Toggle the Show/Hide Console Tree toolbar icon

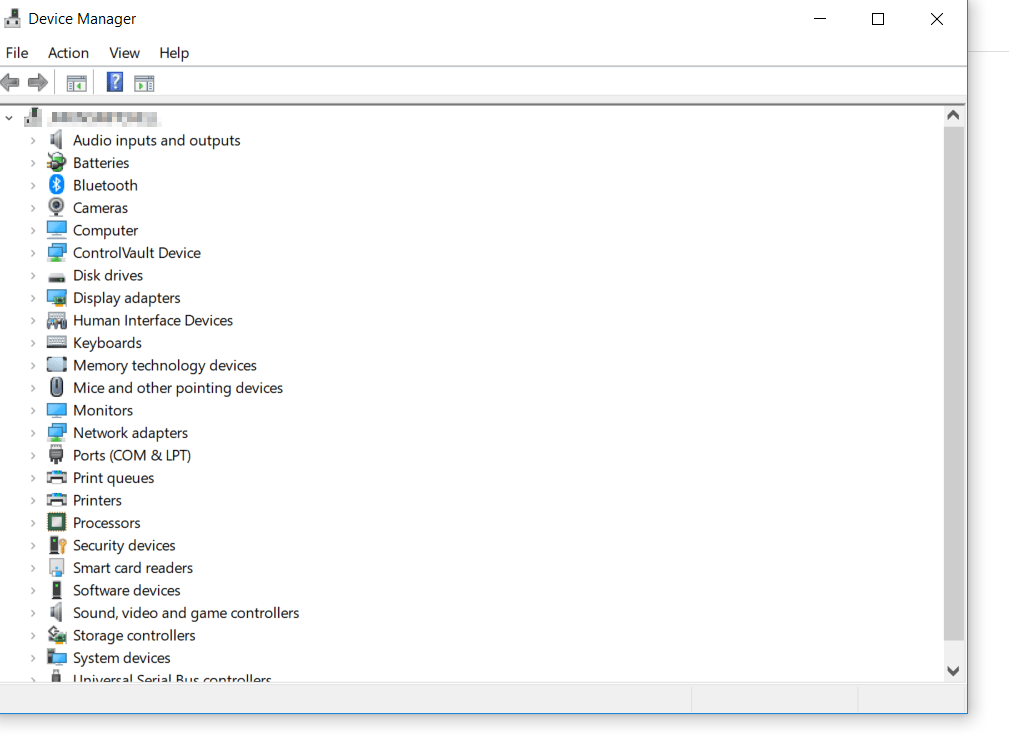pos(76,82)
